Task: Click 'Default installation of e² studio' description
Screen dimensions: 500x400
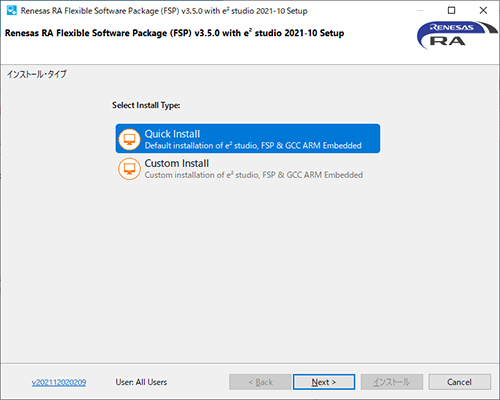Action: (253, 146)
